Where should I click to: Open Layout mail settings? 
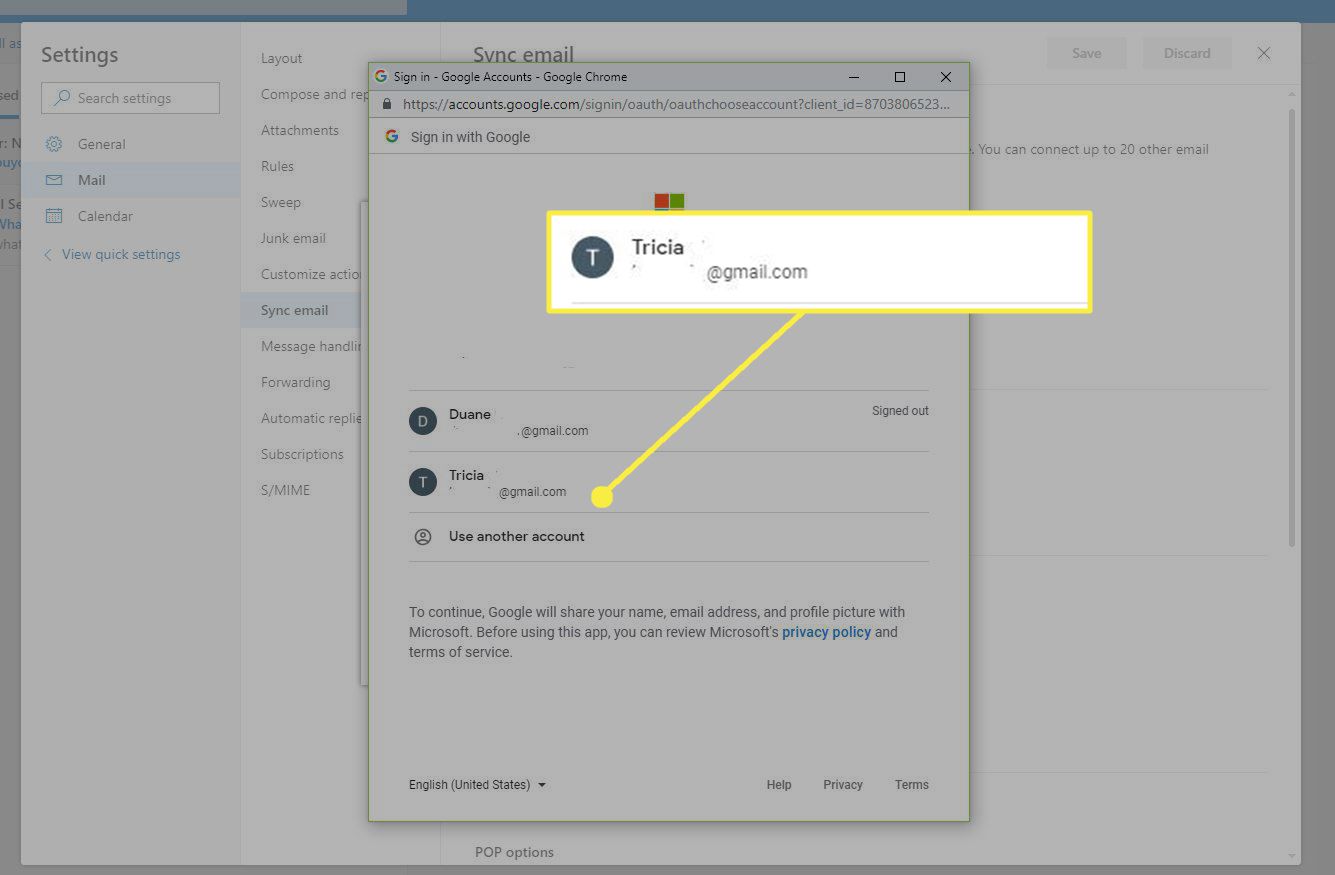282,58
